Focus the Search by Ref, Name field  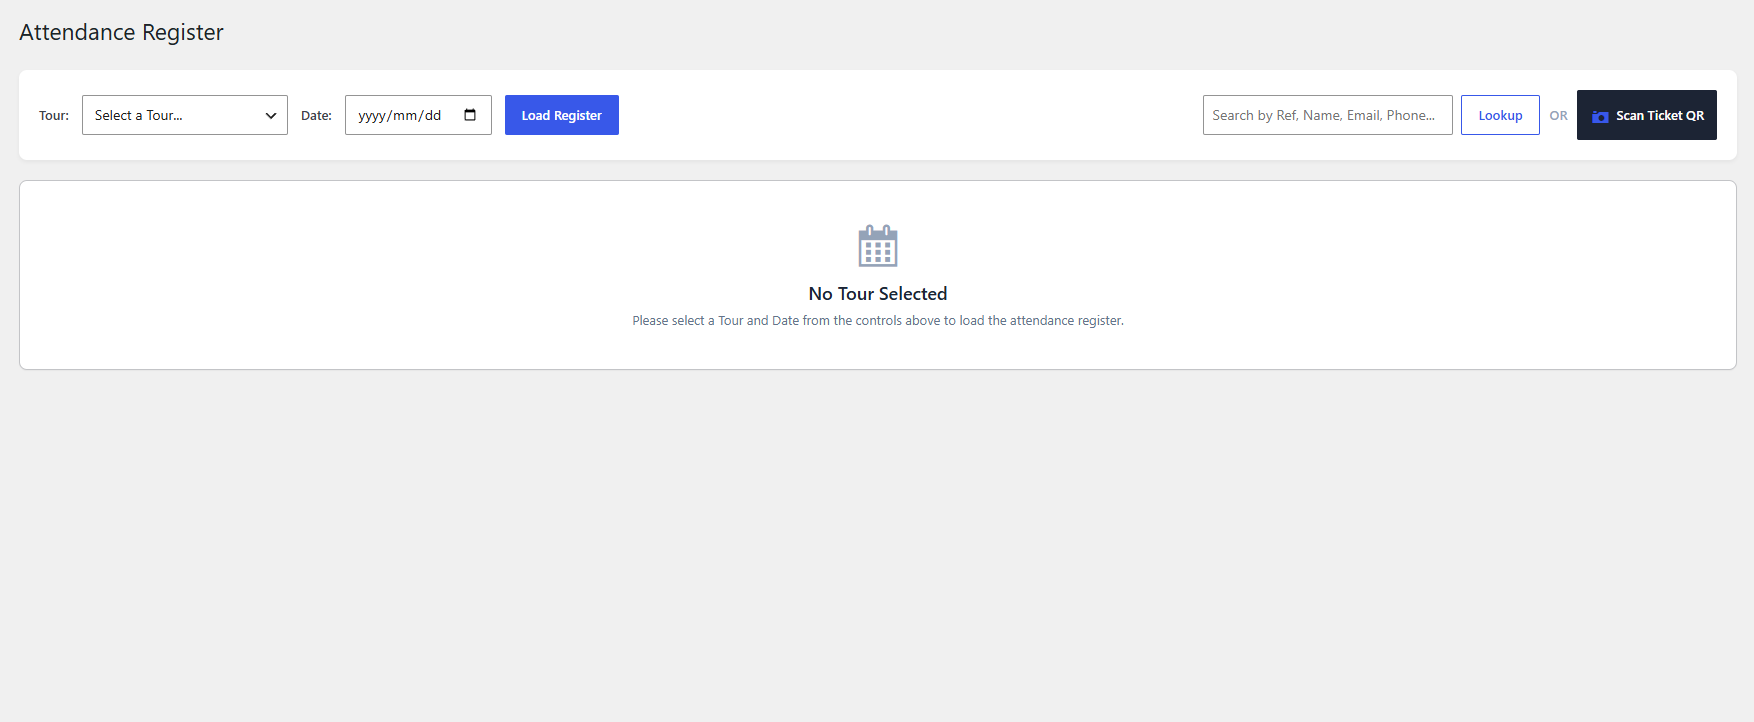coord(1328,115)
